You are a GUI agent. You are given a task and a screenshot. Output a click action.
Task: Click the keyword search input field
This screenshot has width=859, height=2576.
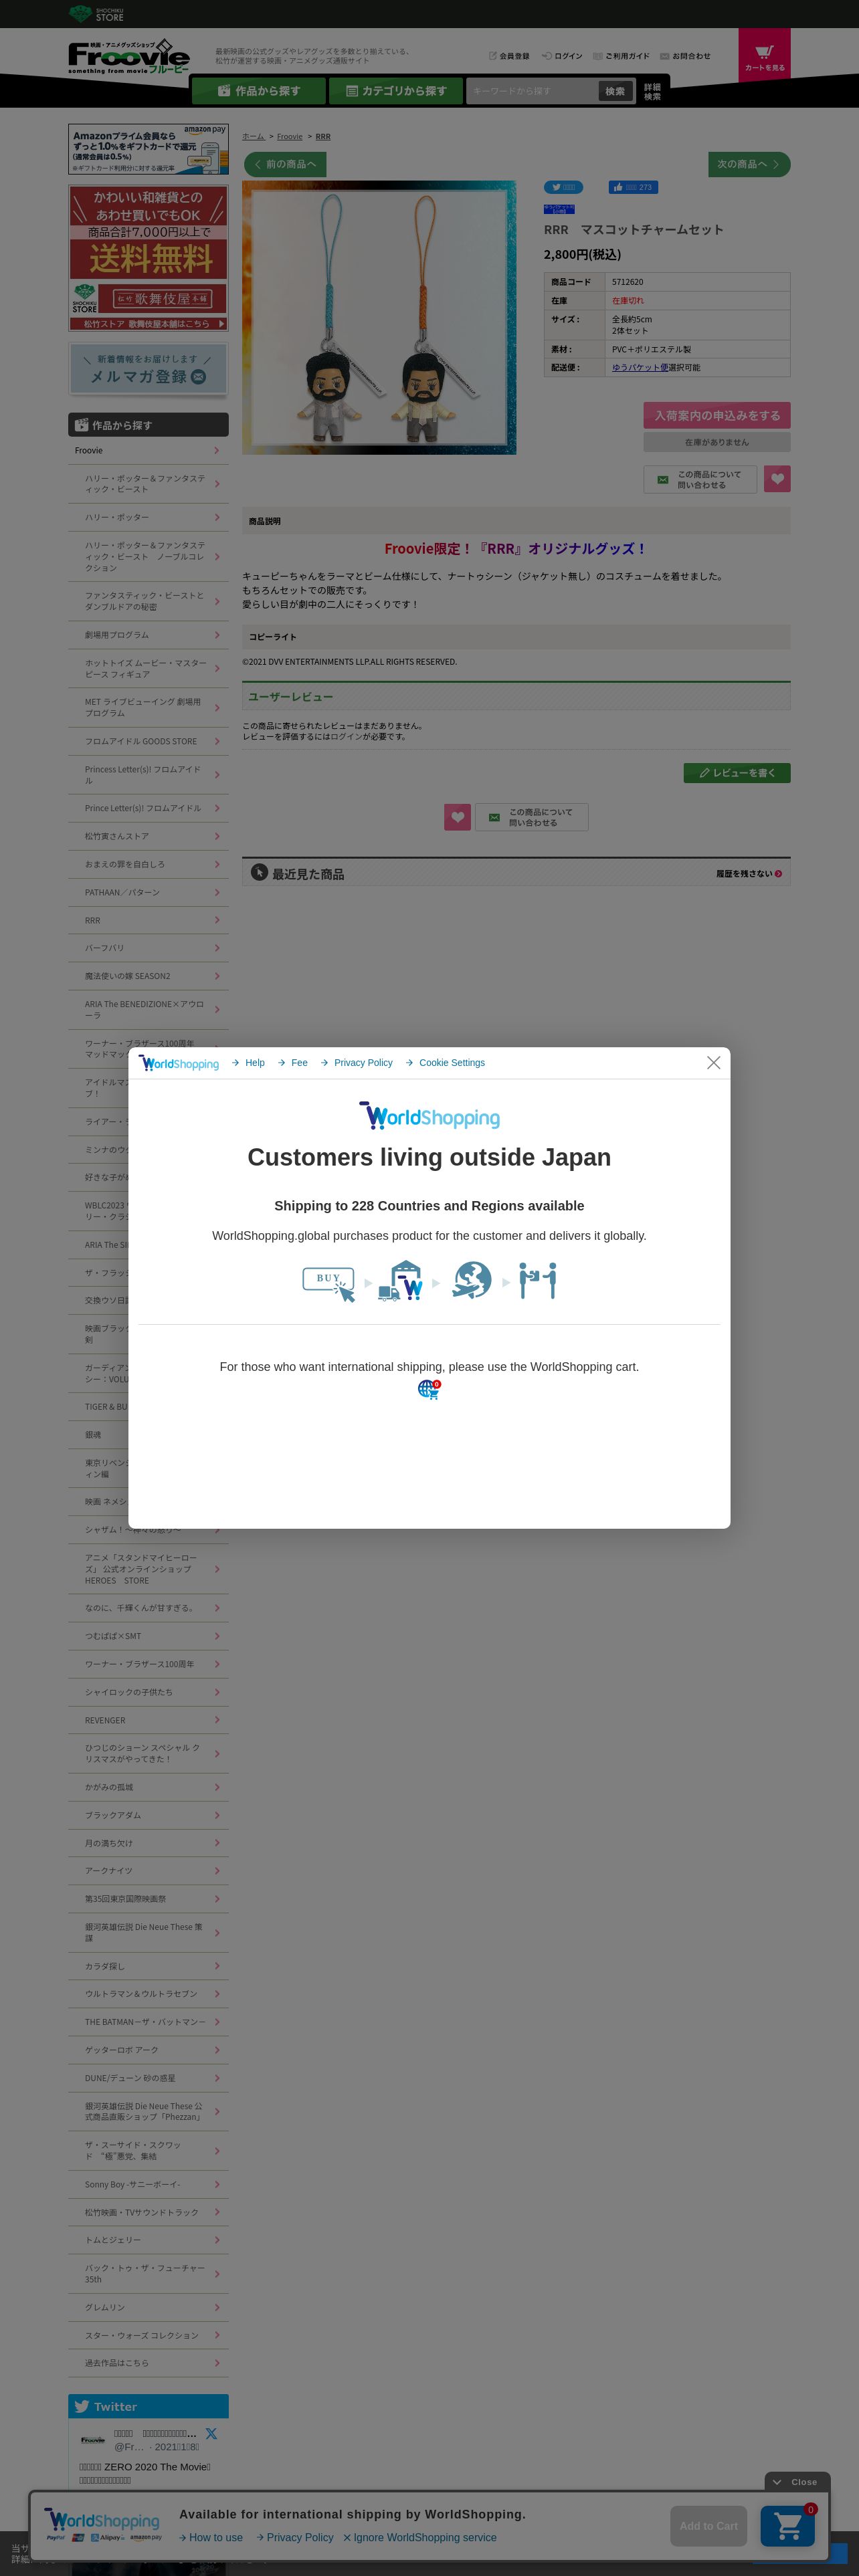click(x=533, y=91)
